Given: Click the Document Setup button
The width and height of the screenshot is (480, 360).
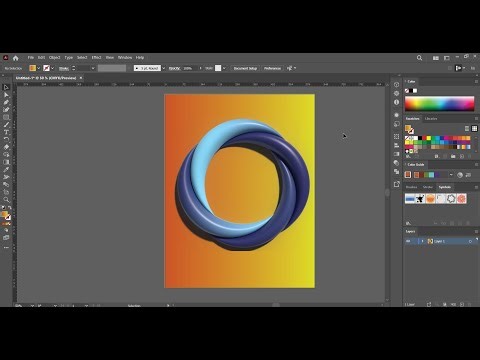Looking at the screenshot, I should tap(245, 68).
